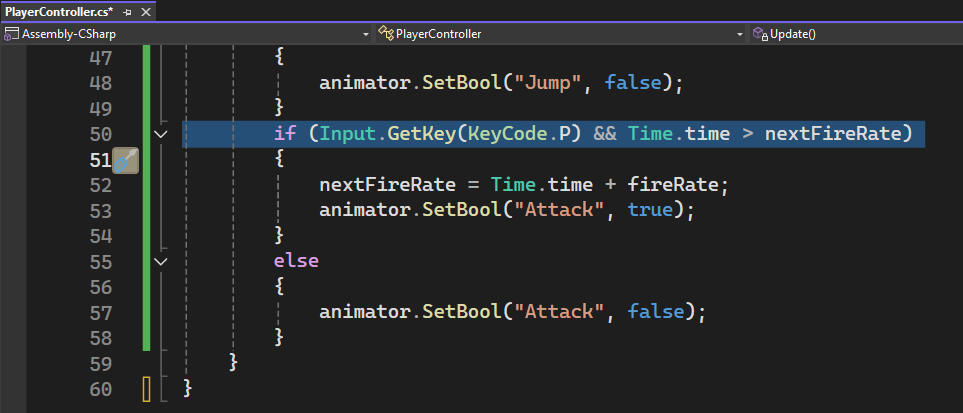The height and width of the screenshot is (413, 963).
Task: Open the Assembly-CSharp project dropdown
Action: coord(366,34)
